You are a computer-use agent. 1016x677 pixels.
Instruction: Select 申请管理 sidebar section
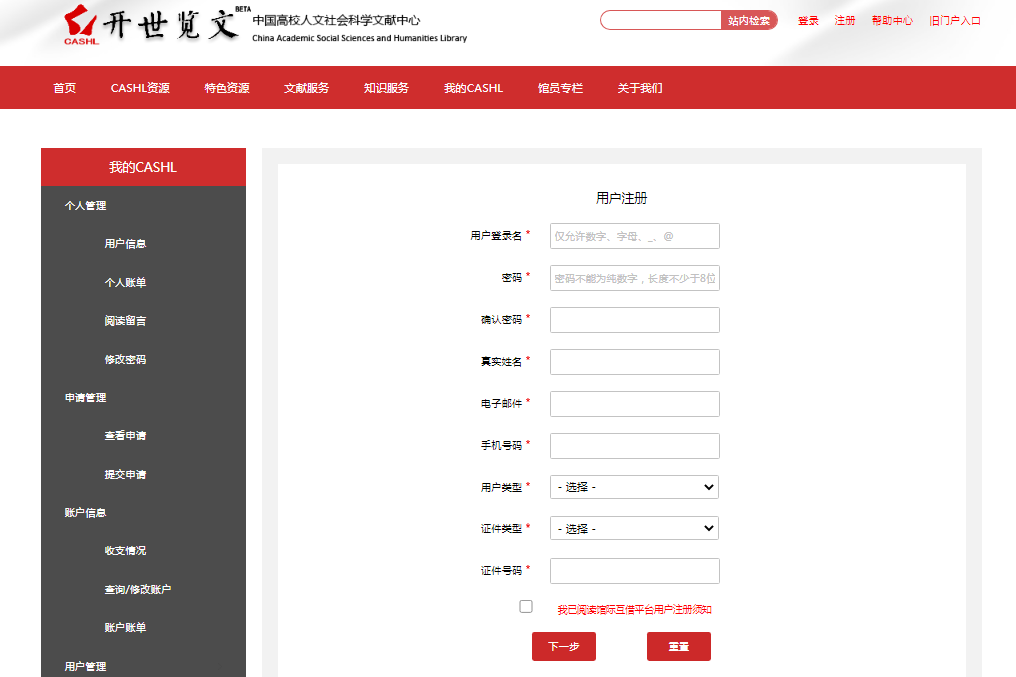pyautogui.click(x=86, y=398)
